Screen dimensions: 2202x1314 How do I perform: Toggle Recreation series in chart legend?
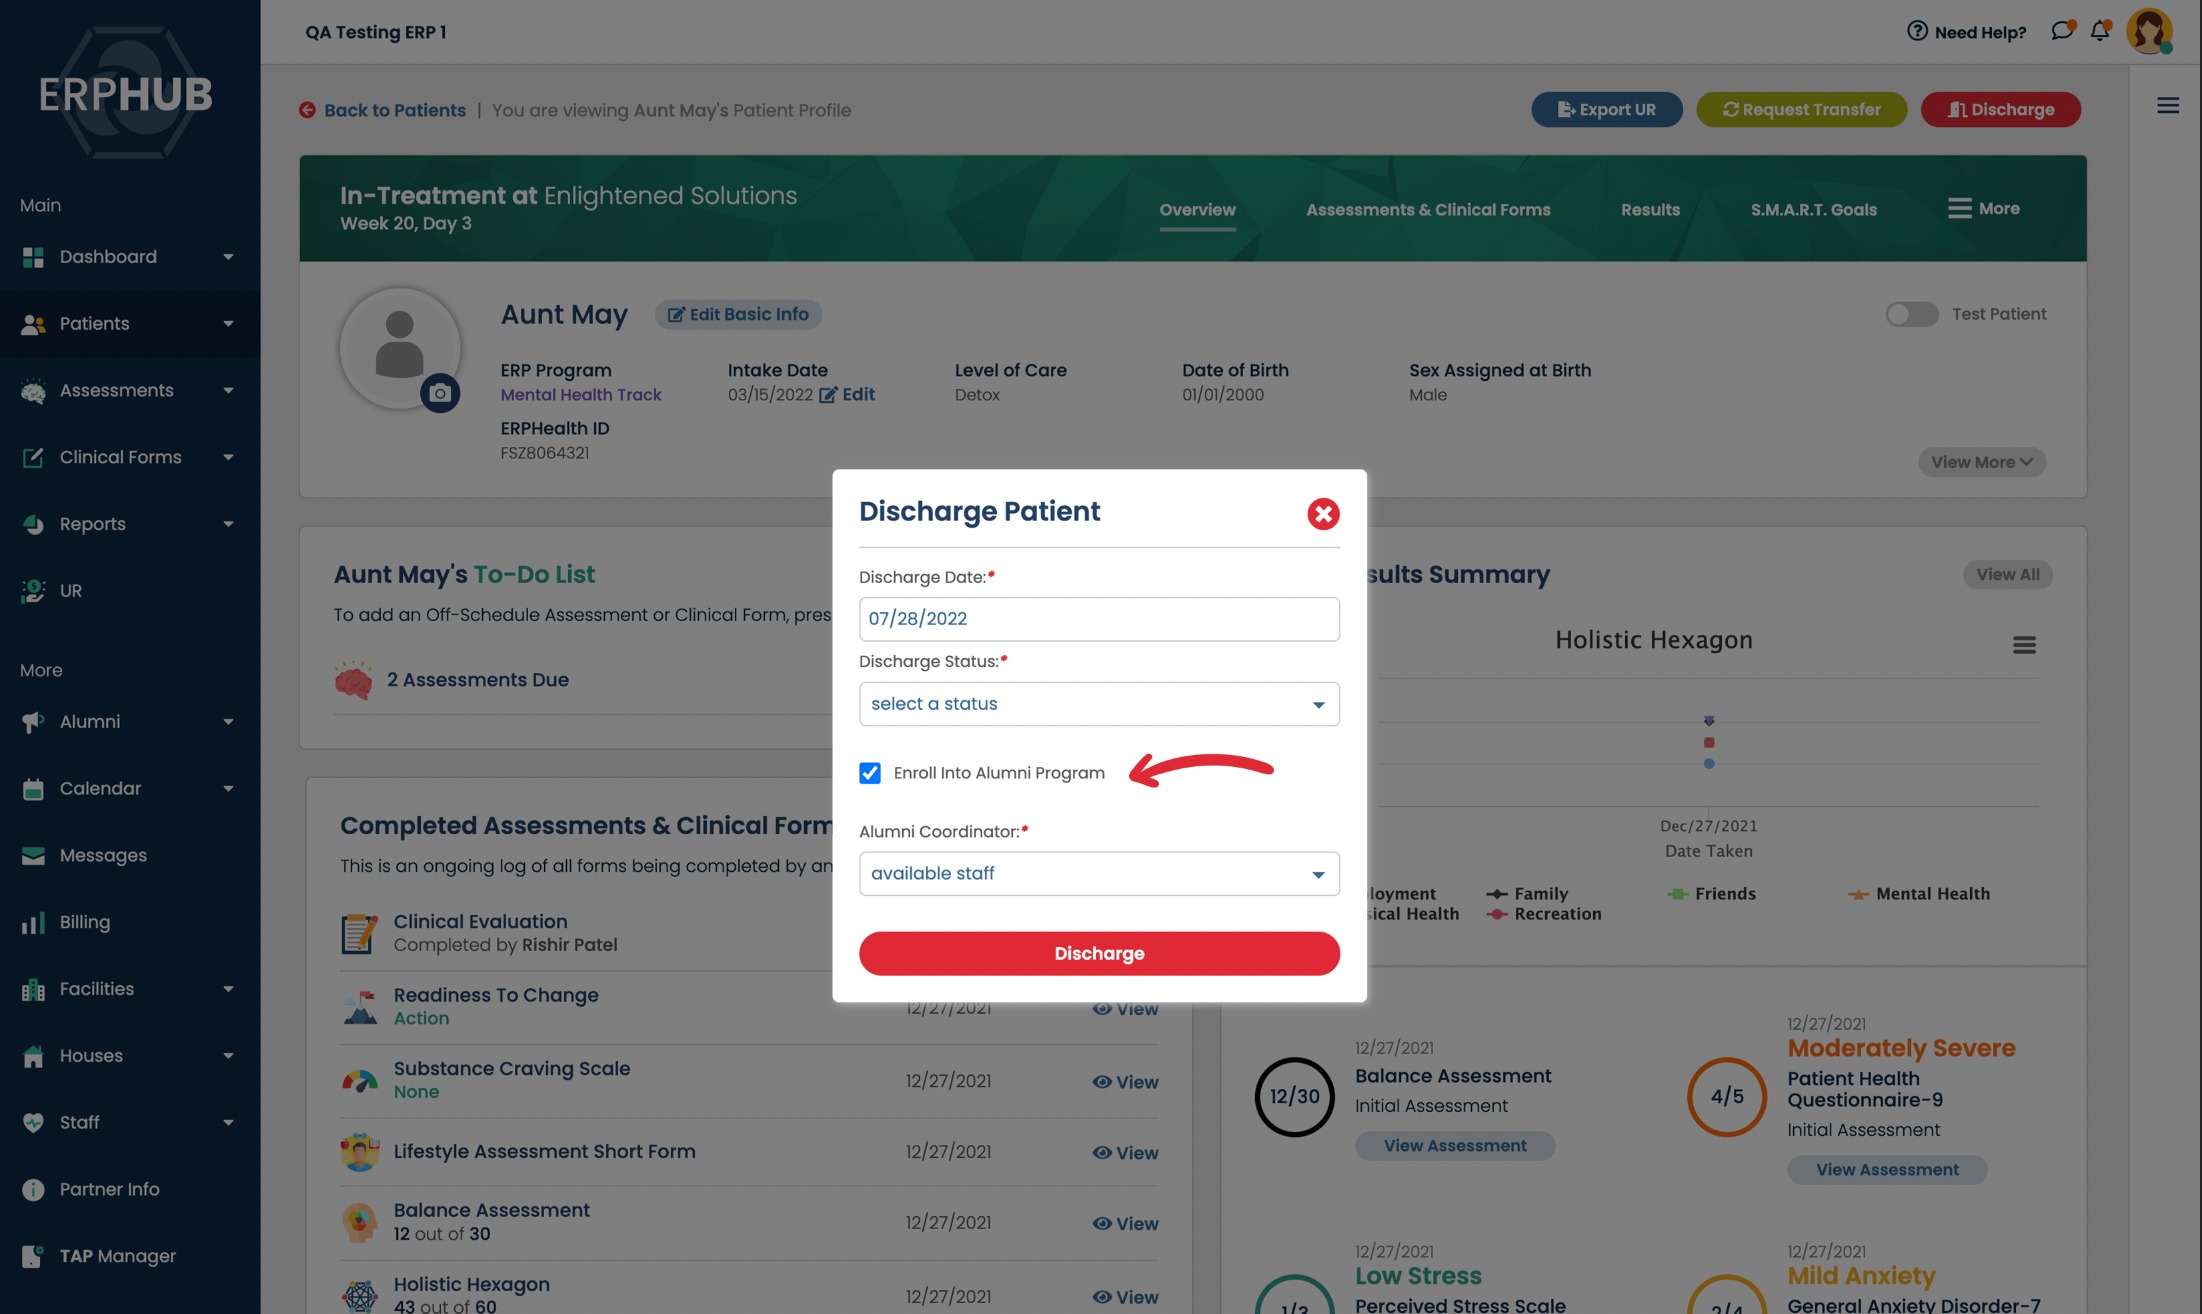click(x=1544, y=914)
